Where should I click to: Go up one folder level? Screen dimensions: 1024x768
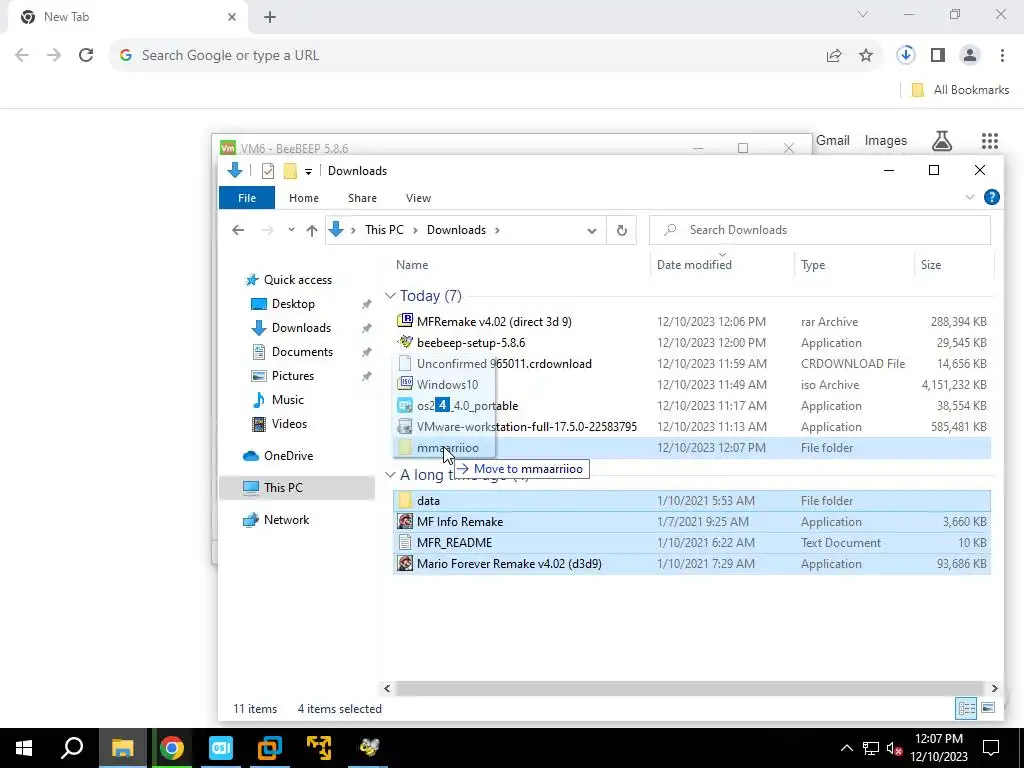(312, 230)
